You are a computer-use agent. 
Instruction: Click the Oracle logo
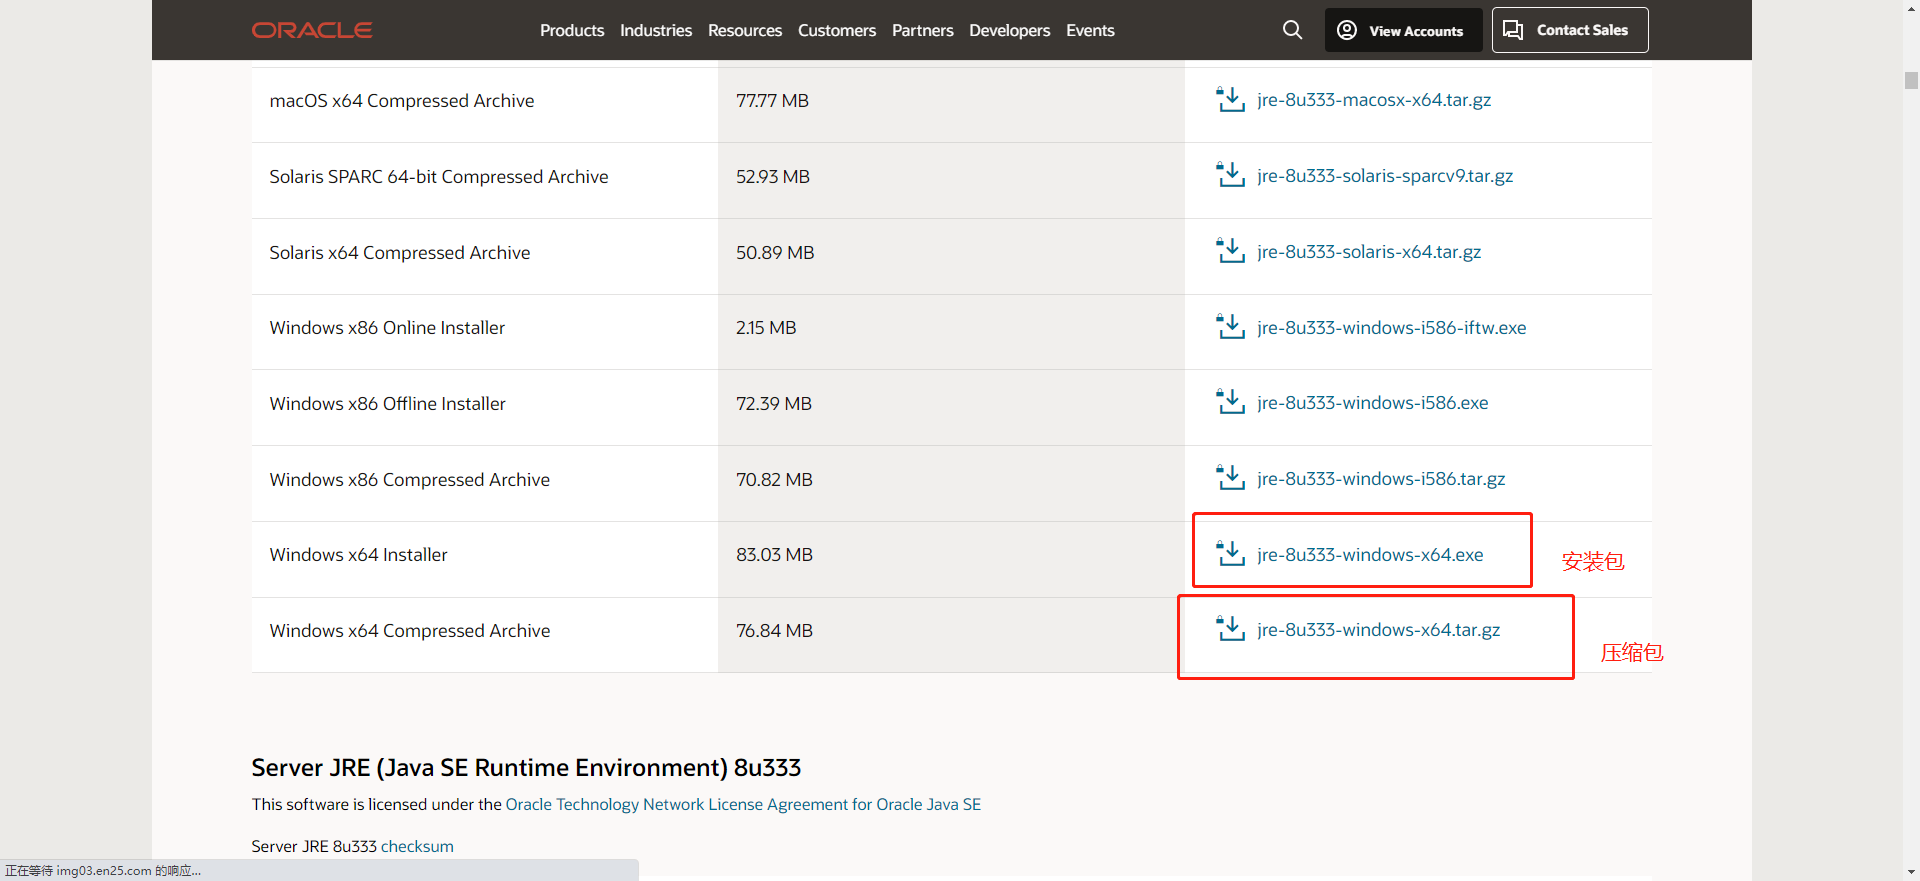tap(312, 30)
